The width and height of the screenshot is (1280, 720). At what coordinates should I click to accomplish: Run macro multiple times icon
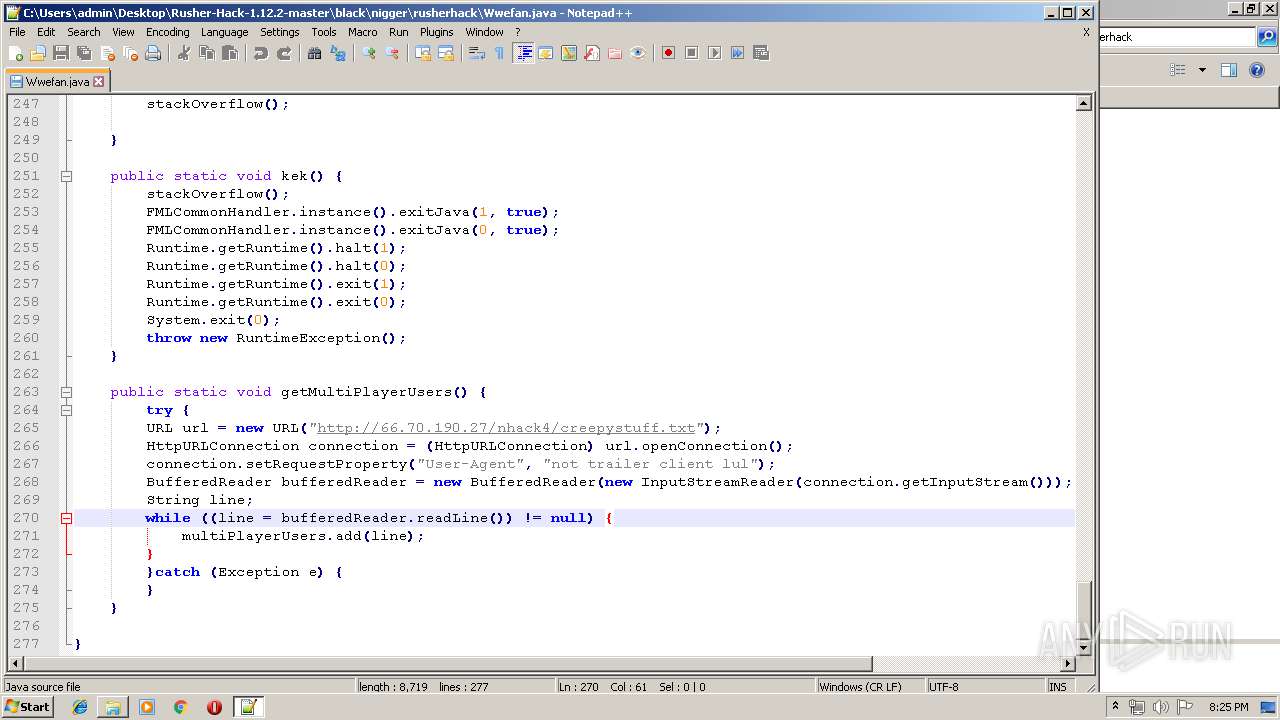[x=737, y=53]
